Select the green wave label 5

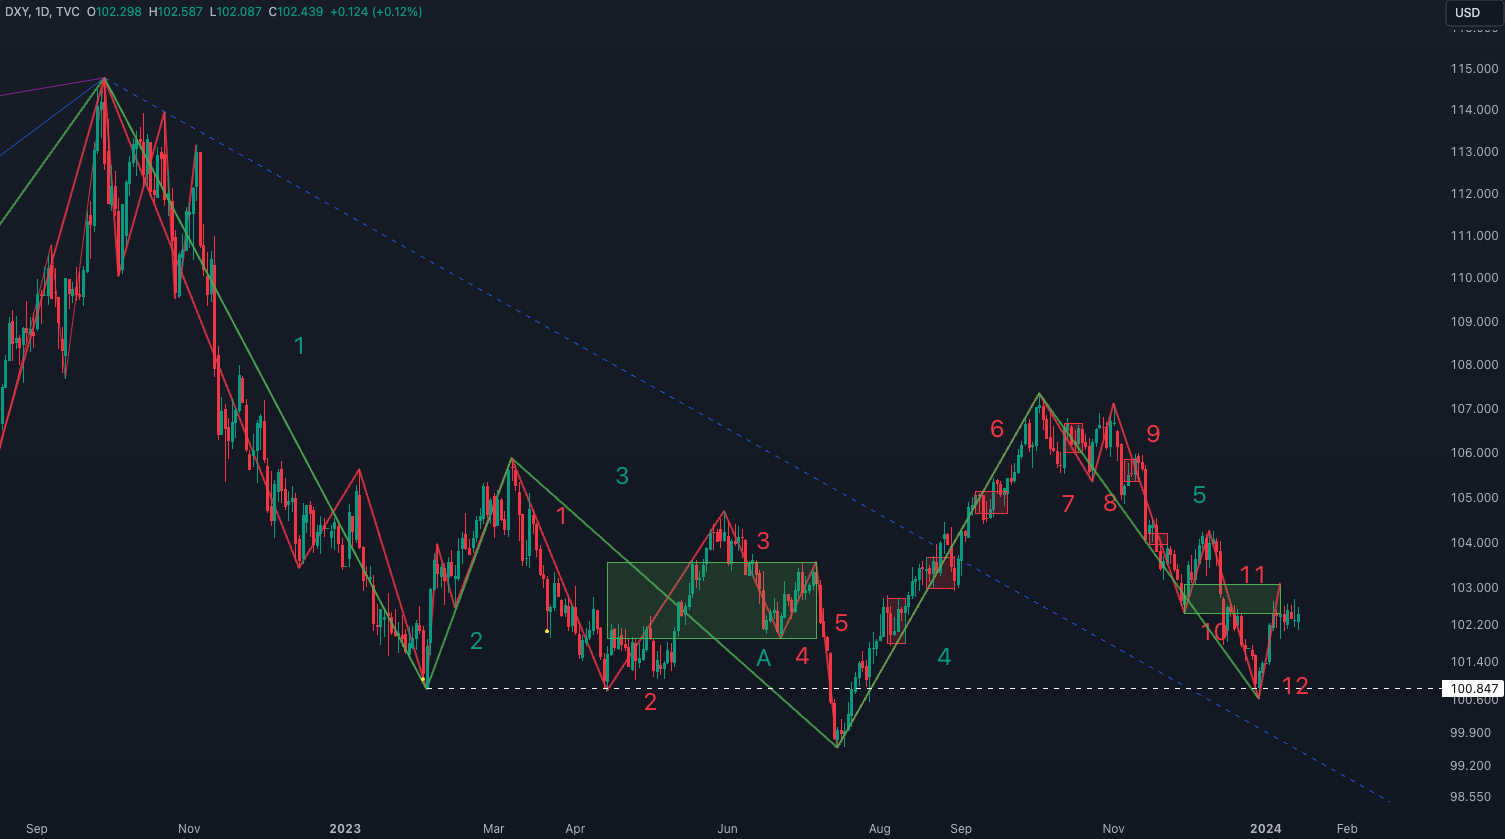point(1199,495)
